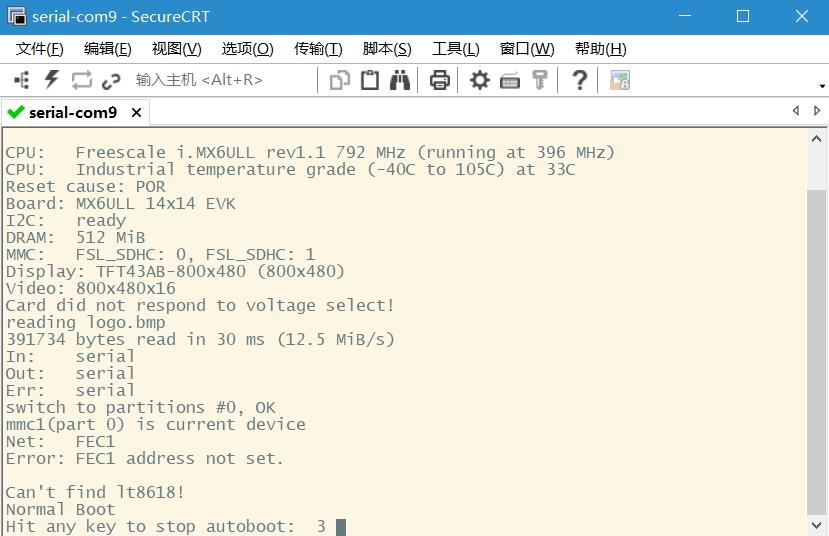The image size is (829, 536).
Task: Click the 'DRAM: 512 MiB' line
Action: click(75, 237)
